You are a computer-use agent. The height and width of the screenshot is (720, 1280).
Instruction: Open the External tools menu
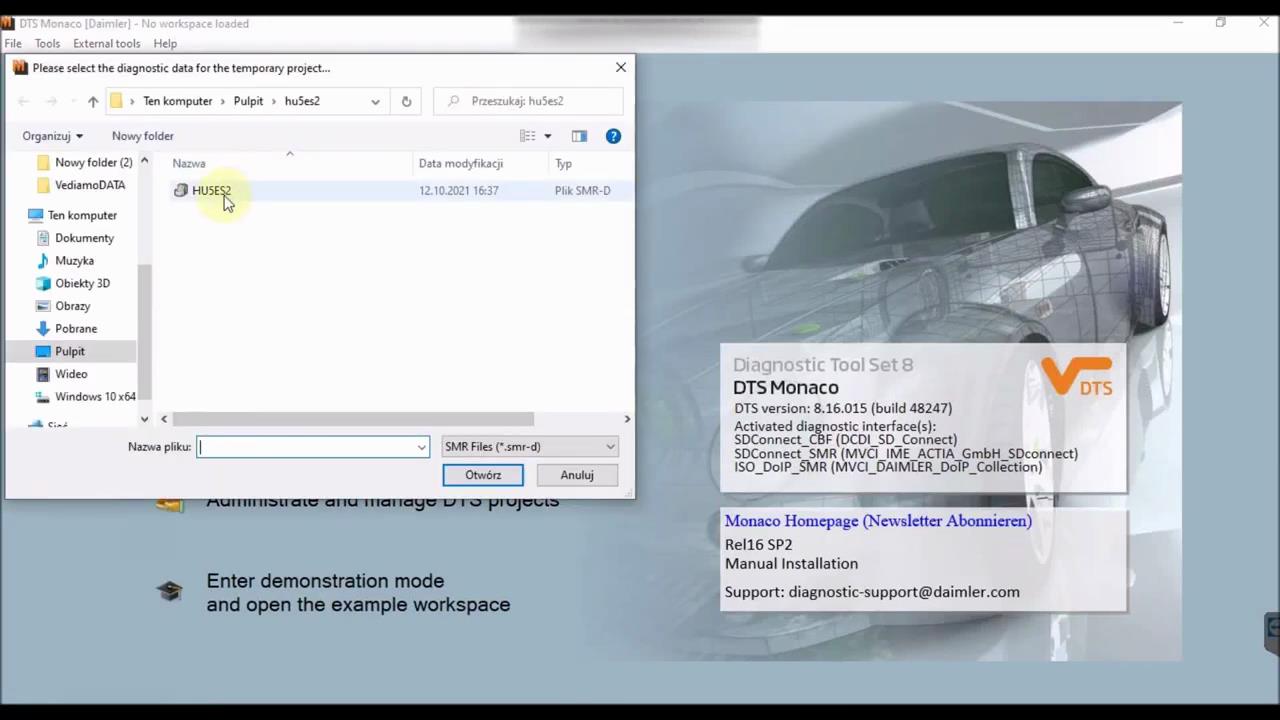click(106, 43)
